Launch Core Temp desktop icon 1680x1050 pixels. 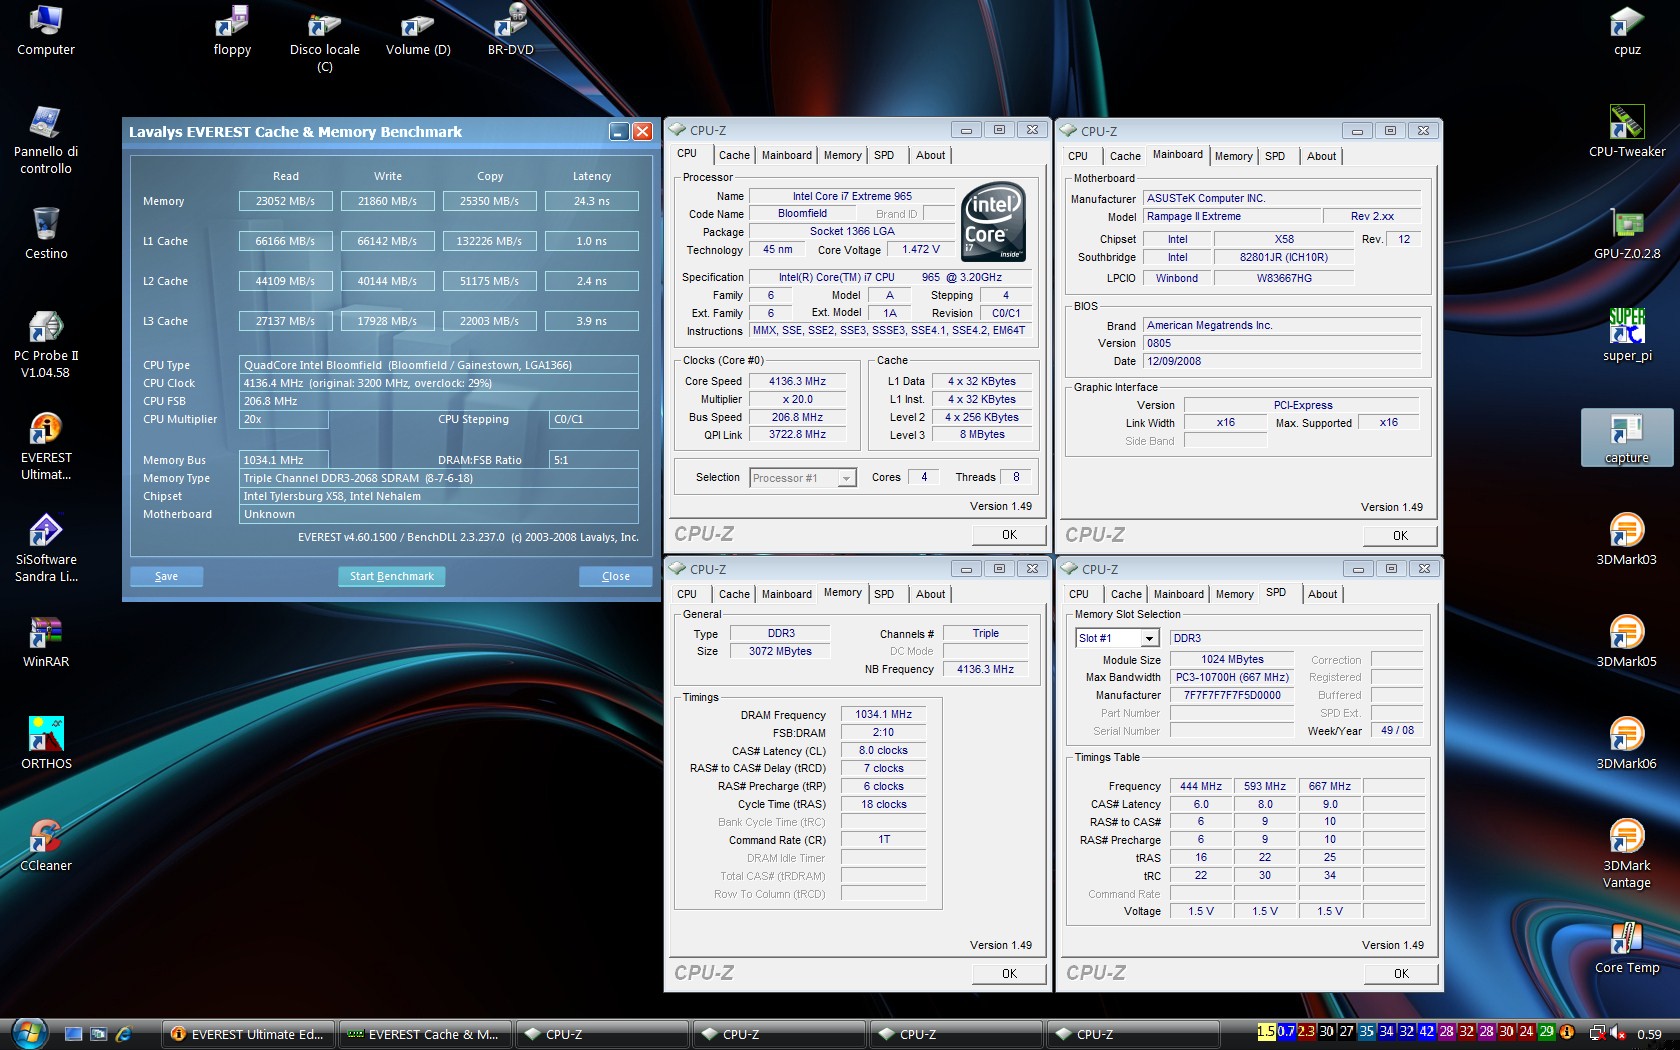coord(1627,947)
